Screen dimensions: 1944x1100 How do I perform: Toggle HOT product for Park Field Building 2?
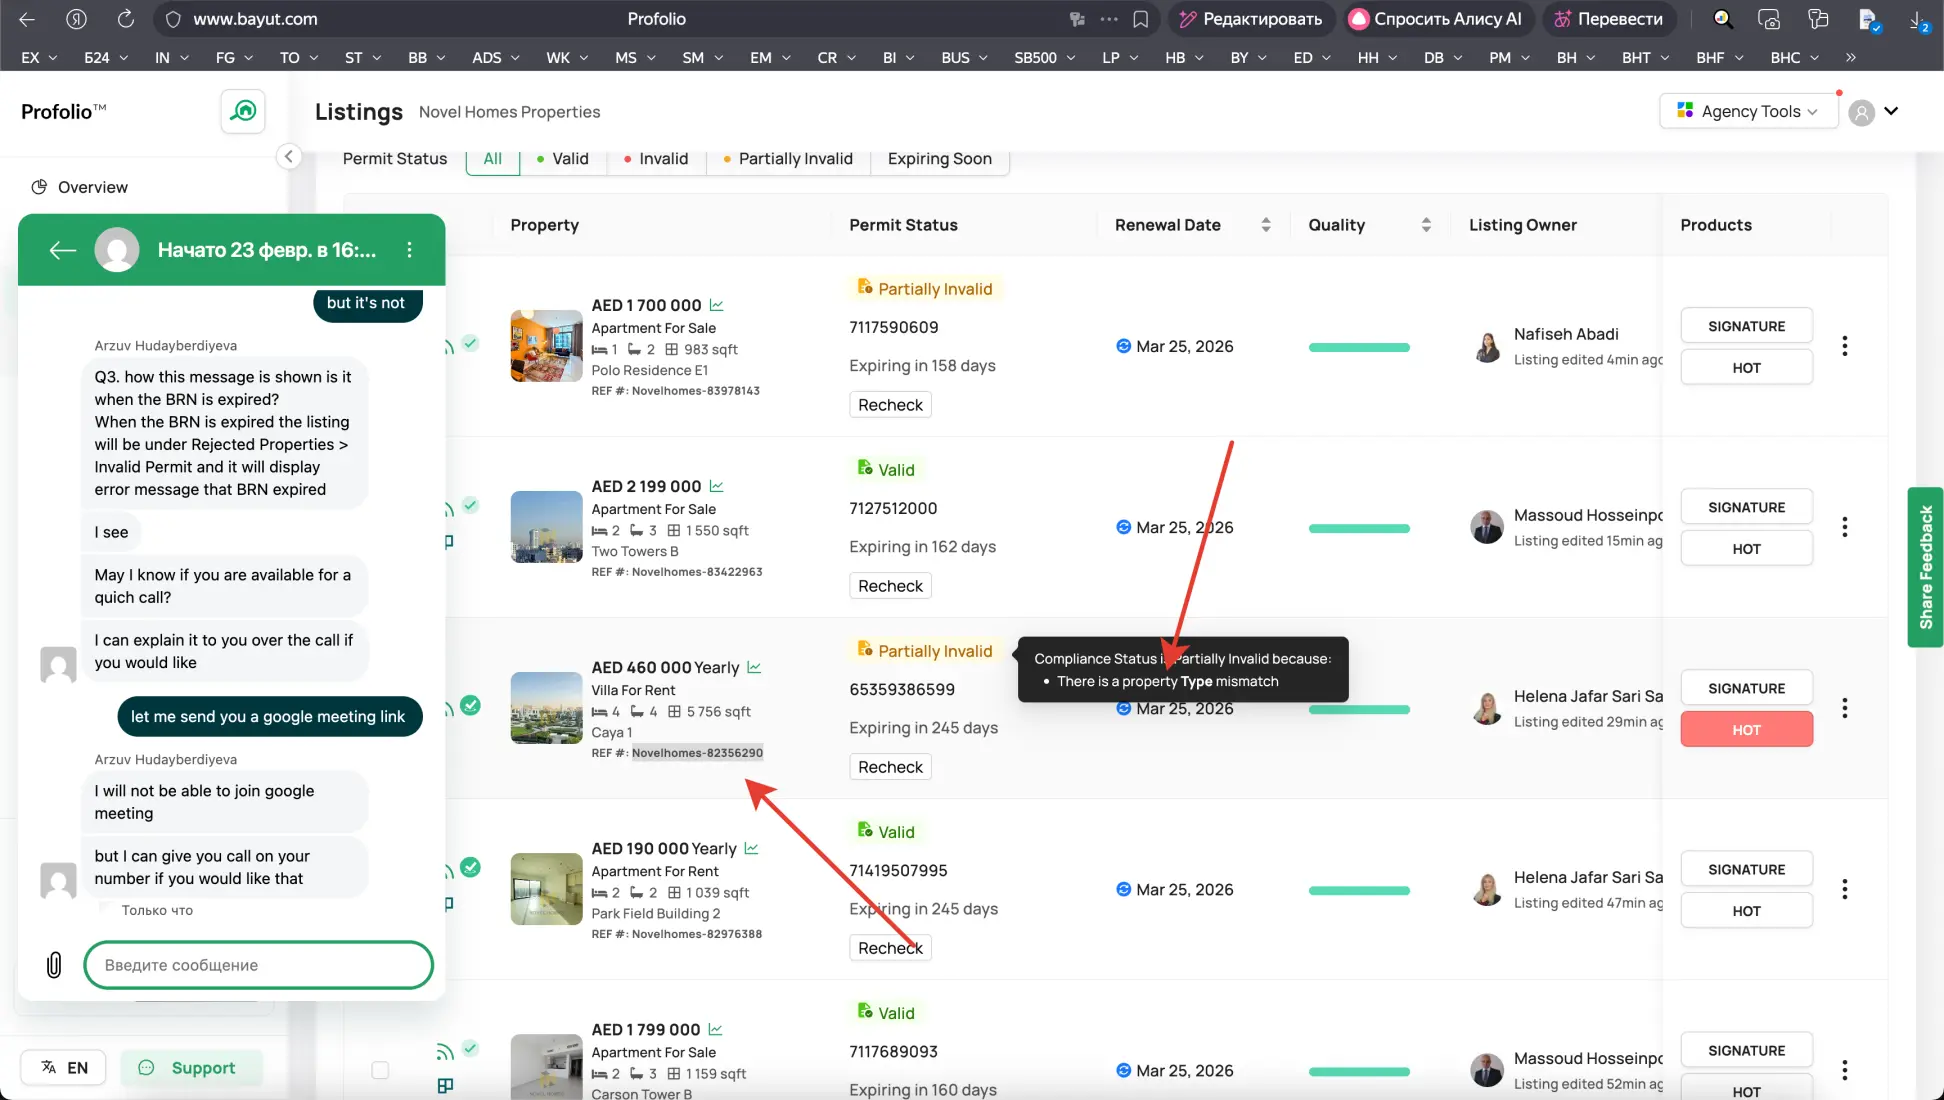(1746, 911)
